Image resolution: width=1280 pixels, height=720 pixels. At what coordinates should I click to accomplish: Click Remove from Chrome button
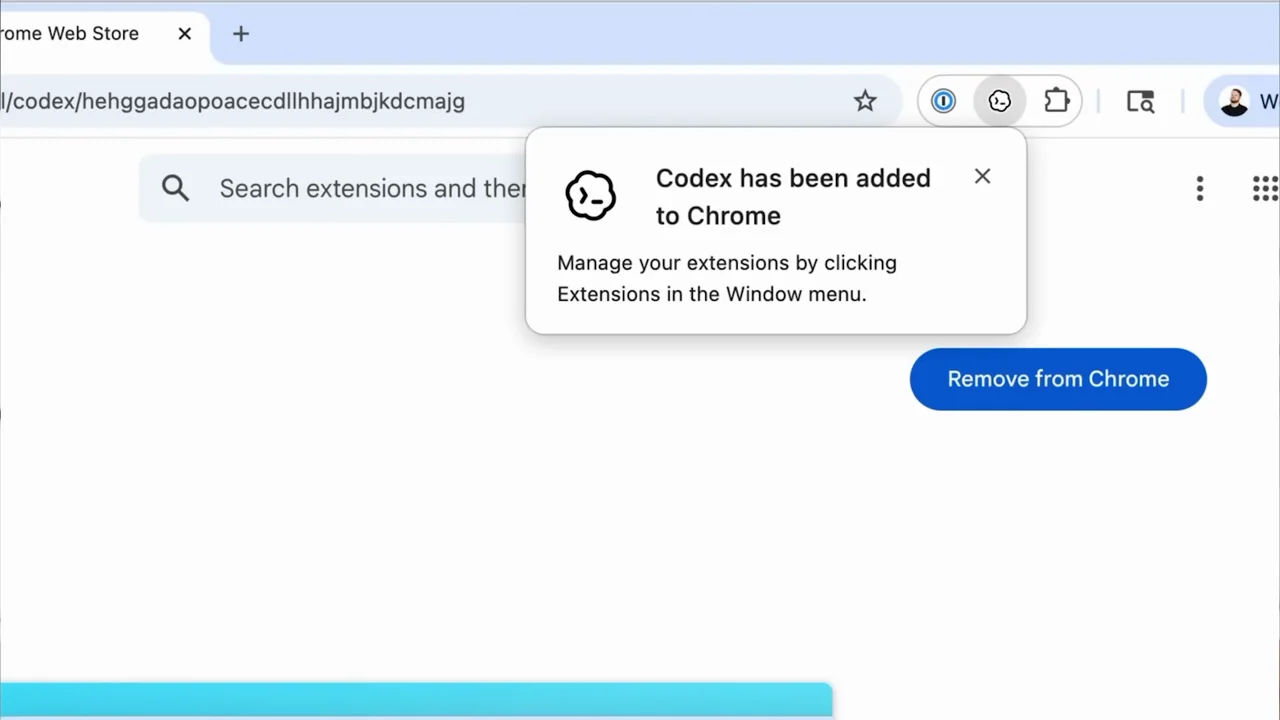point(1058,379)
